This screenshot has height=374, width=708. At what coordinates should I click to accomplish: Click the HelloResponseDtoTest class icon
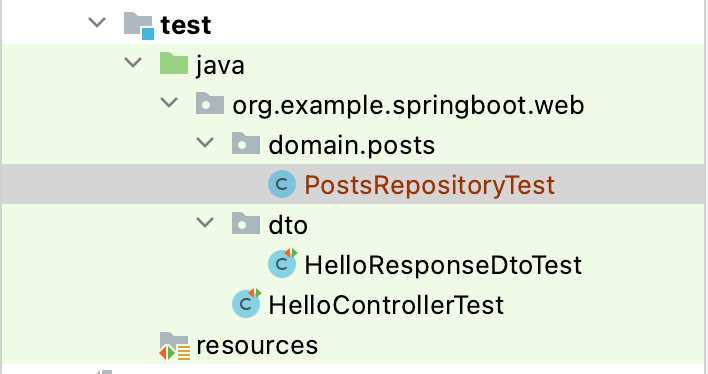click(283, 263)
